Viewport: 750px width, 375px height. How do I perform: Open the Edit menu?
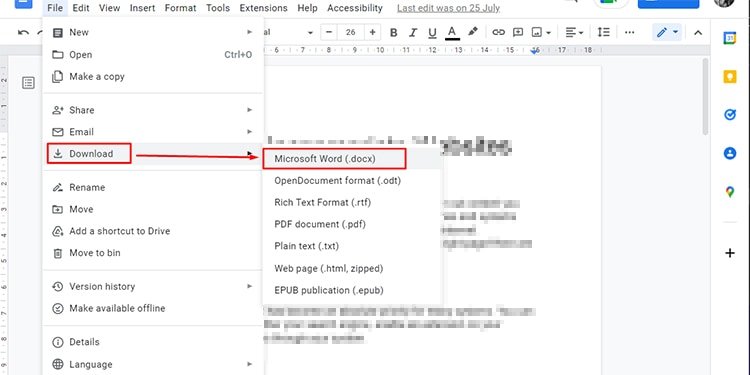tap(81, 8)
